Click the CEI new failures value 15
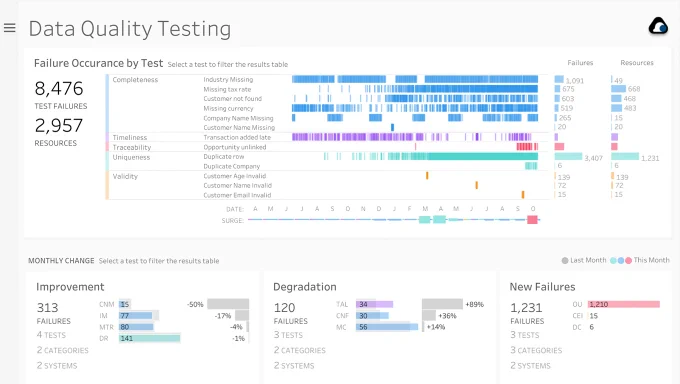The height and width of the screenshot is (384, 680). 594,316
